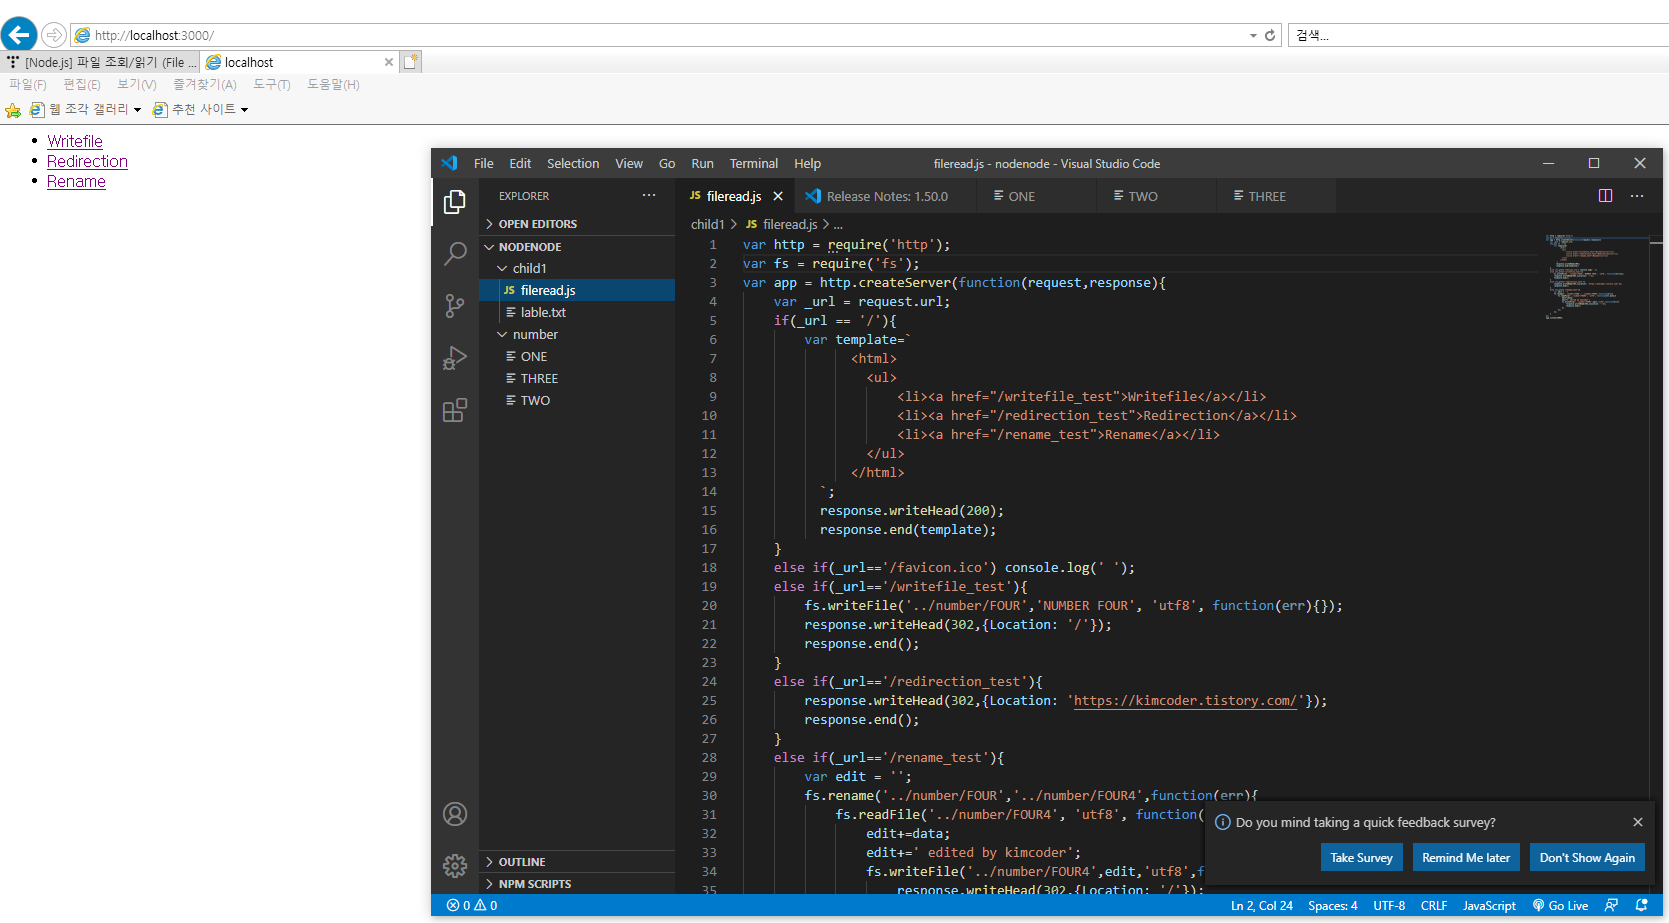
Task: Dismiss survey with Don't Show Again
Action: pos(1587,857)
